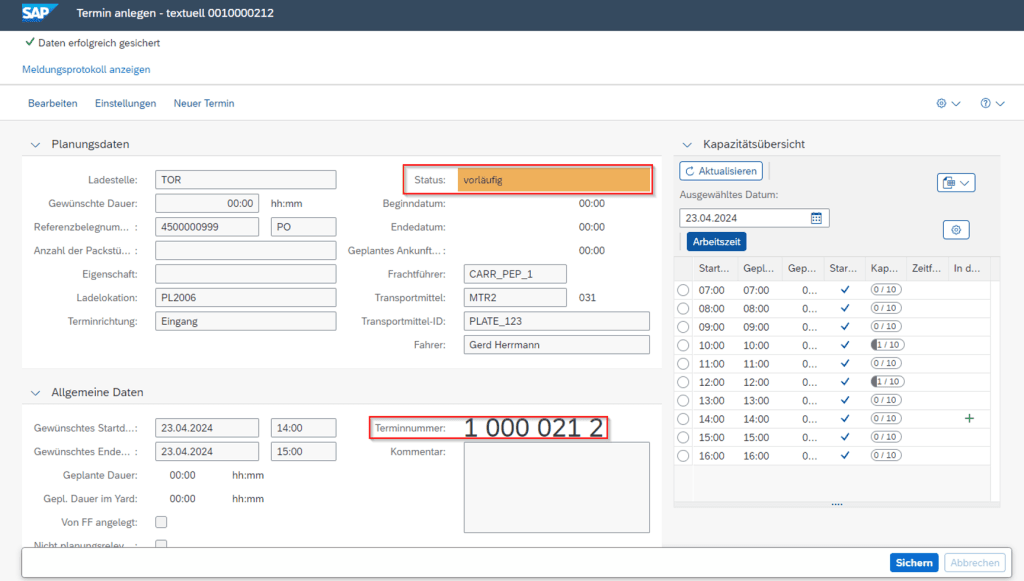Click the Transportmittel field MTR2

coord(515,298)
